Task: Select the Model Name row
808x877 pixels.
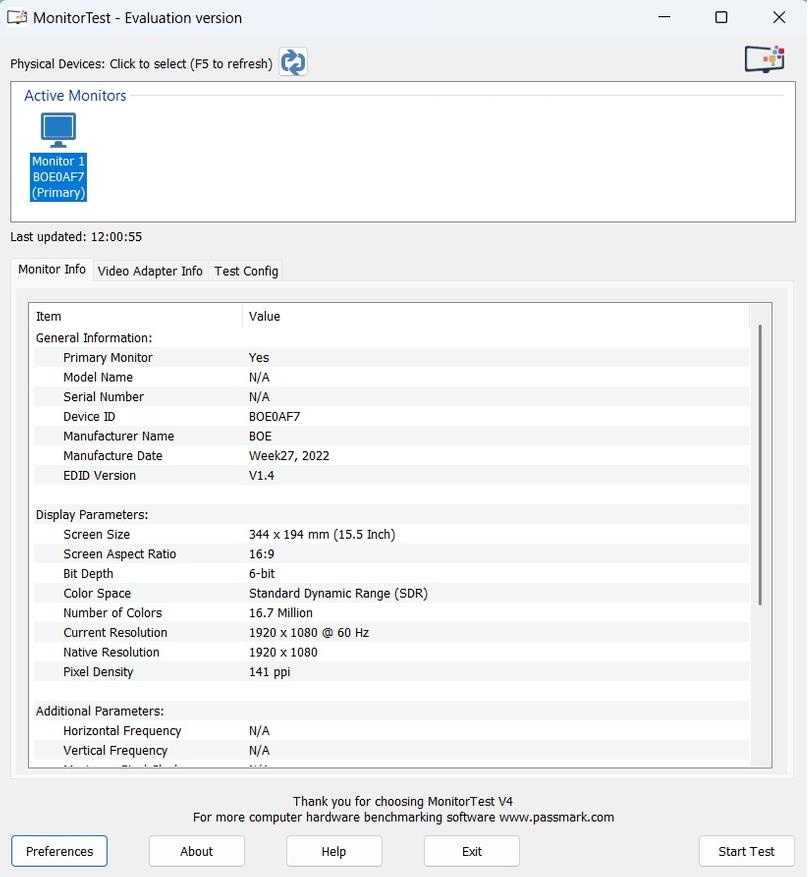Action: click(391, 377)
